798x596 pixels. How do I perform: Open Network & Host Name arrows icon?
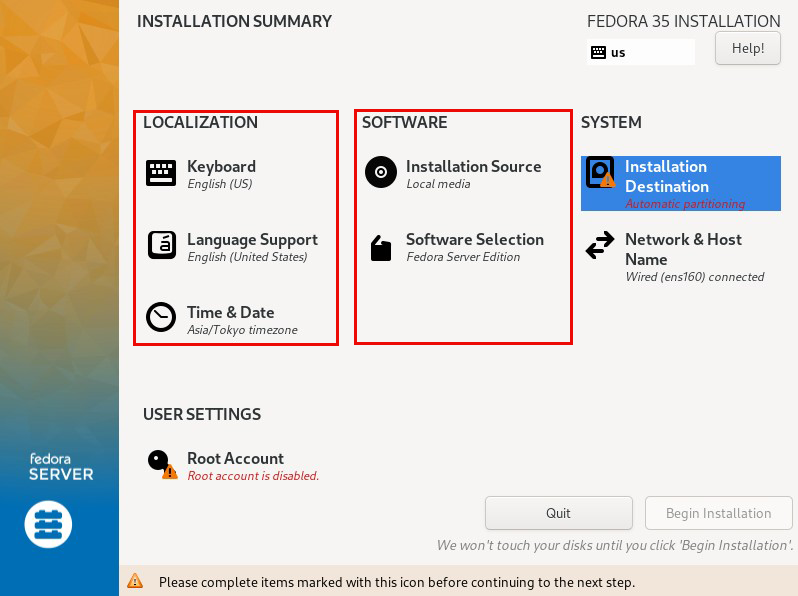coord(600,245)
